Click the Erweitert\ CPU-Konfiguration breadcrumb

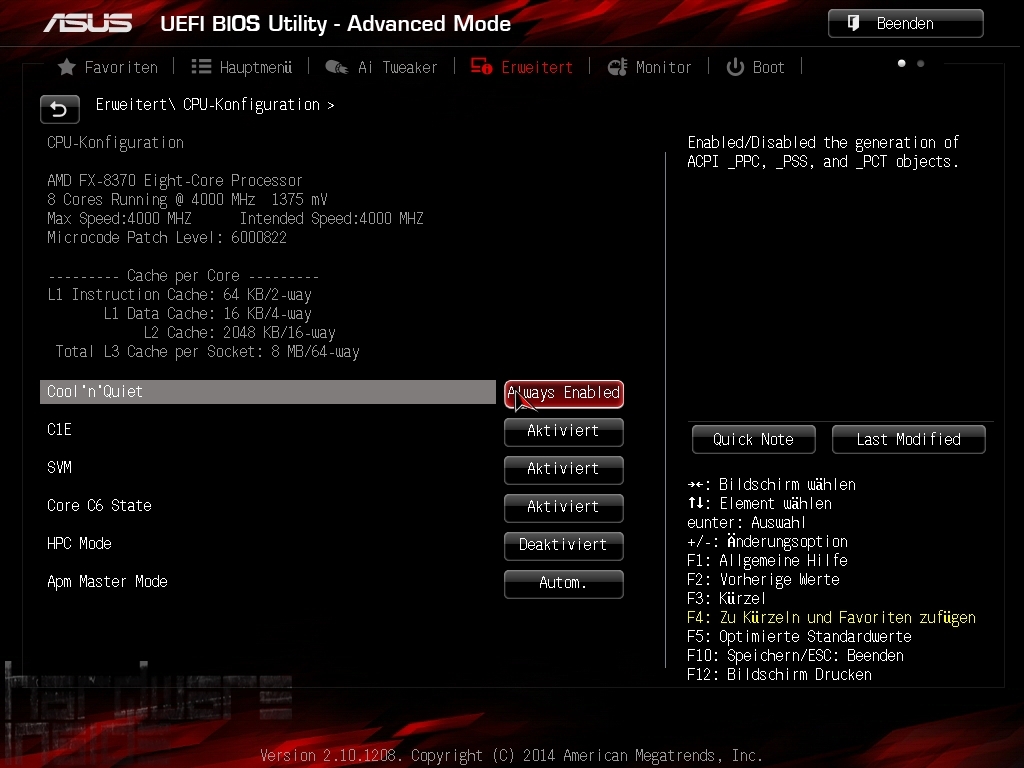coord(215,104)
